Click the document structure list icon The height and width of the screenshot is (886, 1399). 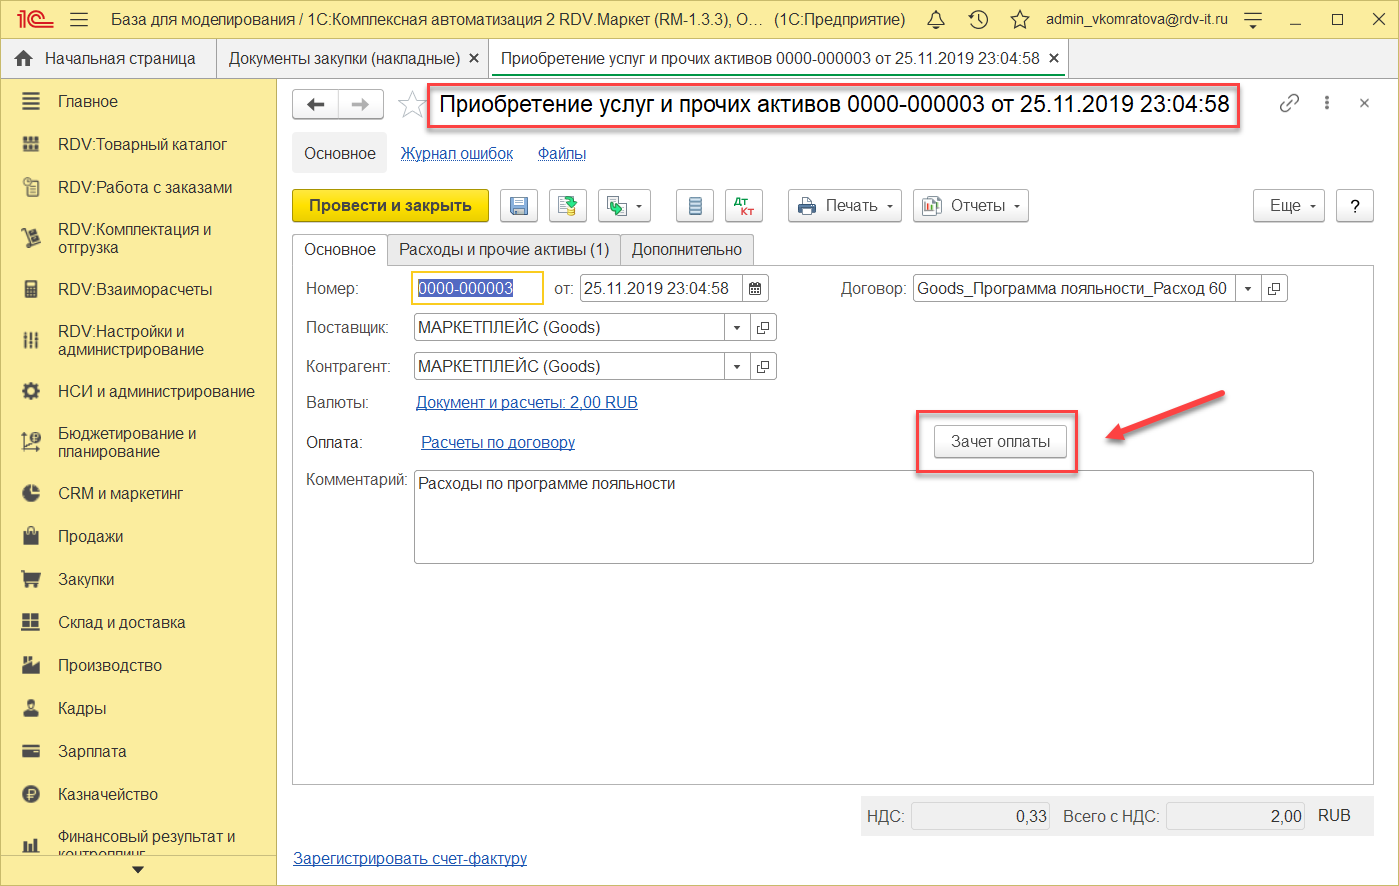coord(694,206)
